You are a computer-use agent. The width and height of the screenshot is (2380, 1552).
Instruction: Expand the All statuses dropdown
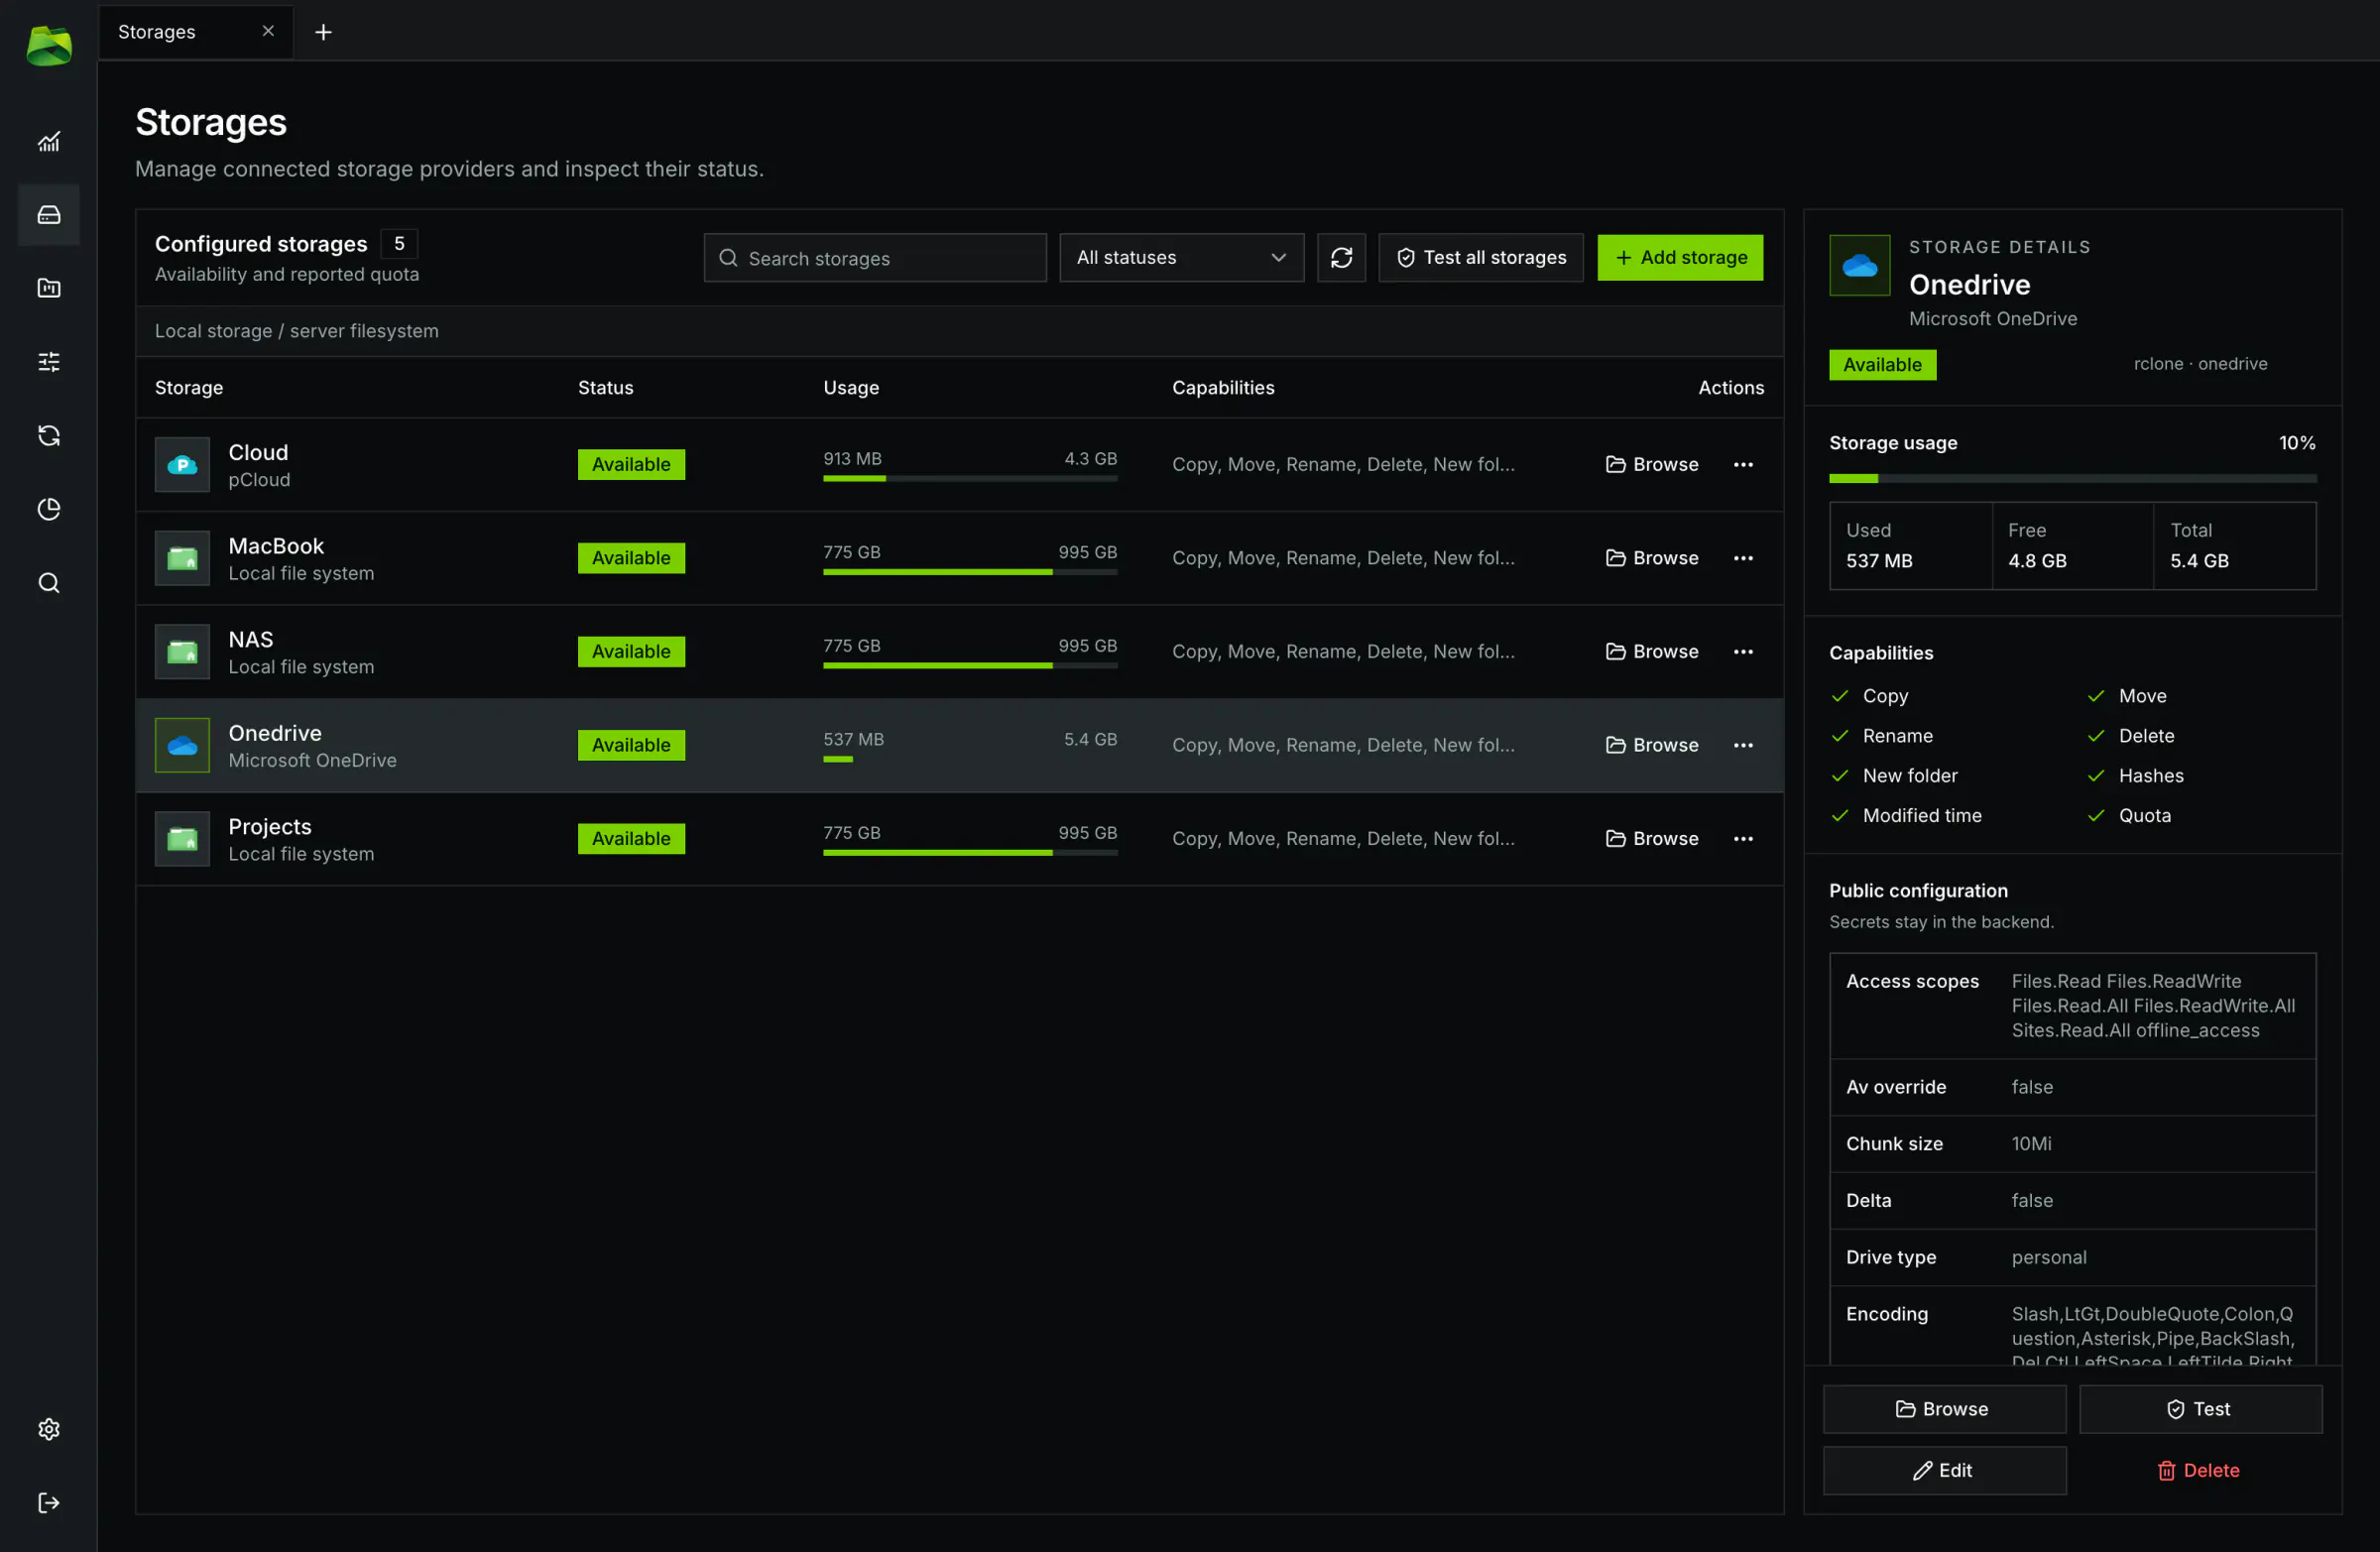pyautogui.click(x=1181, y=258)
